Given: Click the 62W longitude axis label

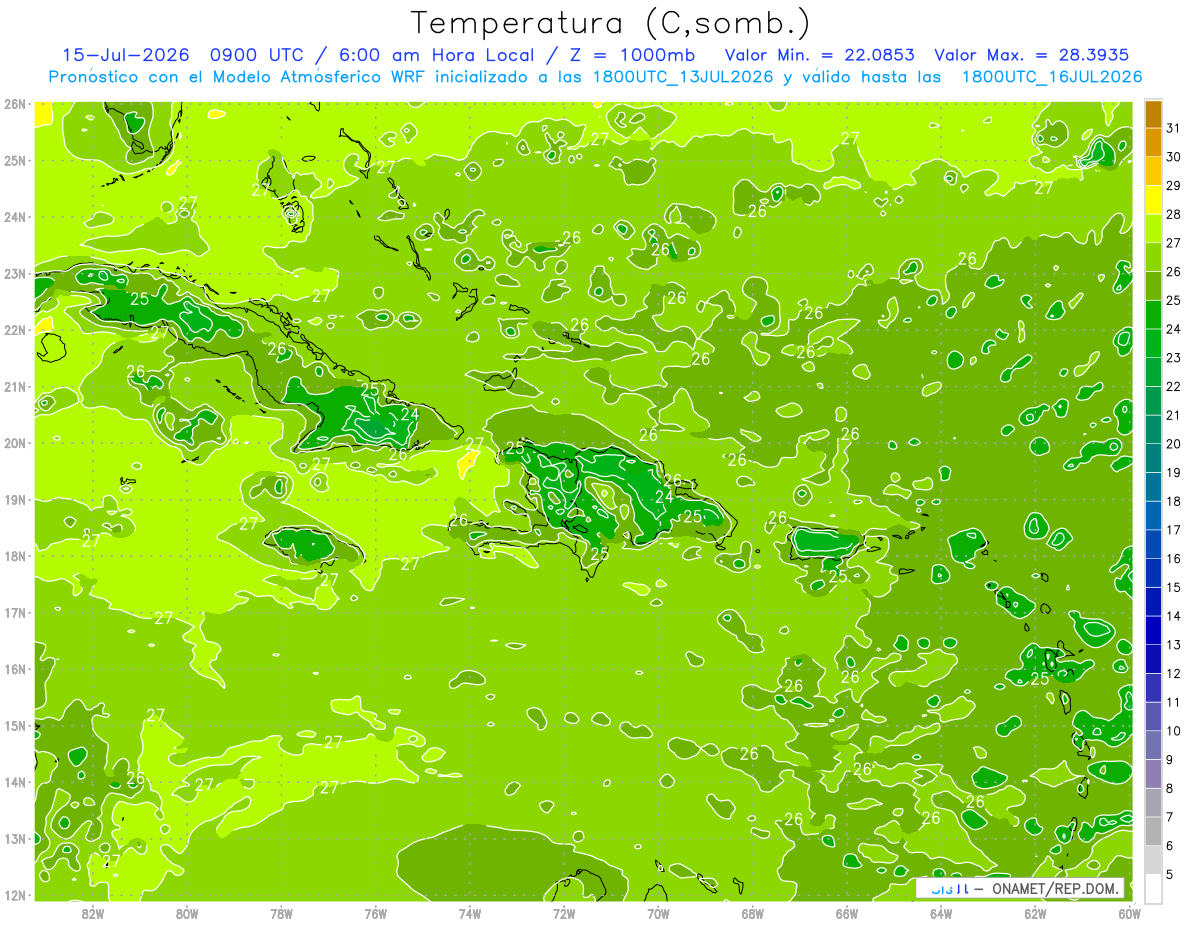Looking at the screenshot, I should tap(1035, 914).
